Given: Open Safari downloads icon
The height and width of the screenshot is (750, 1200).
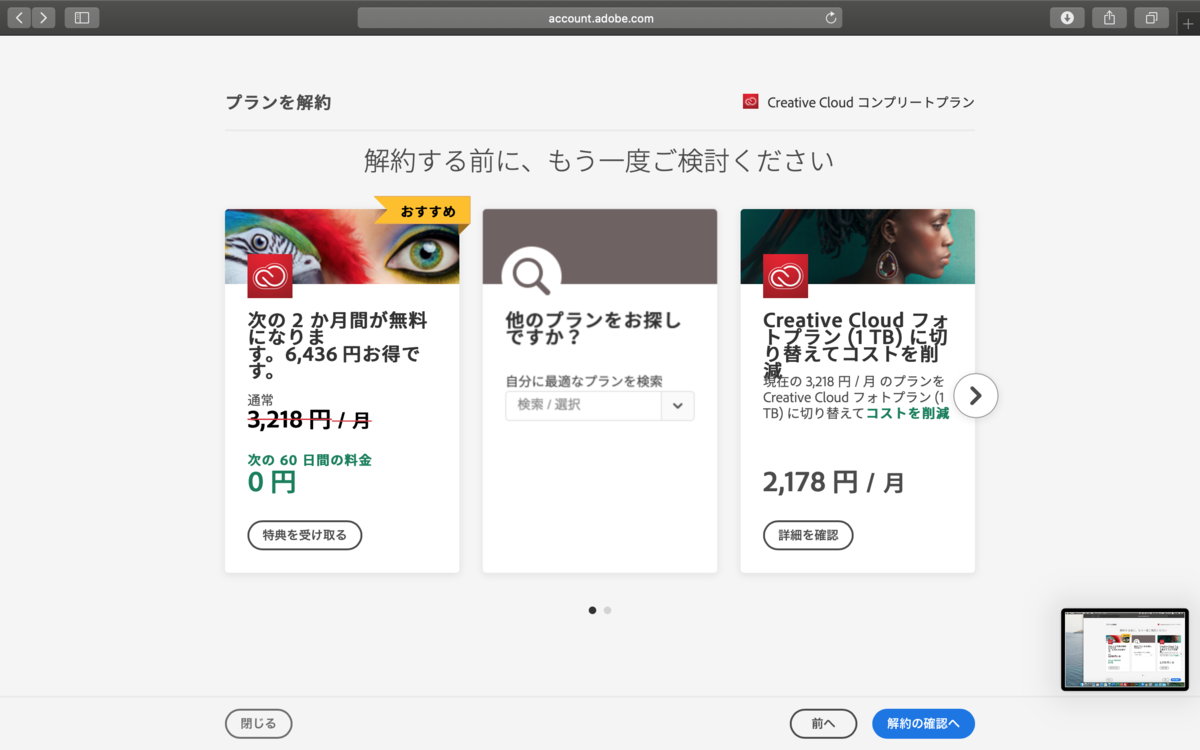Looking at the screenshot, I should [1067, 17].
